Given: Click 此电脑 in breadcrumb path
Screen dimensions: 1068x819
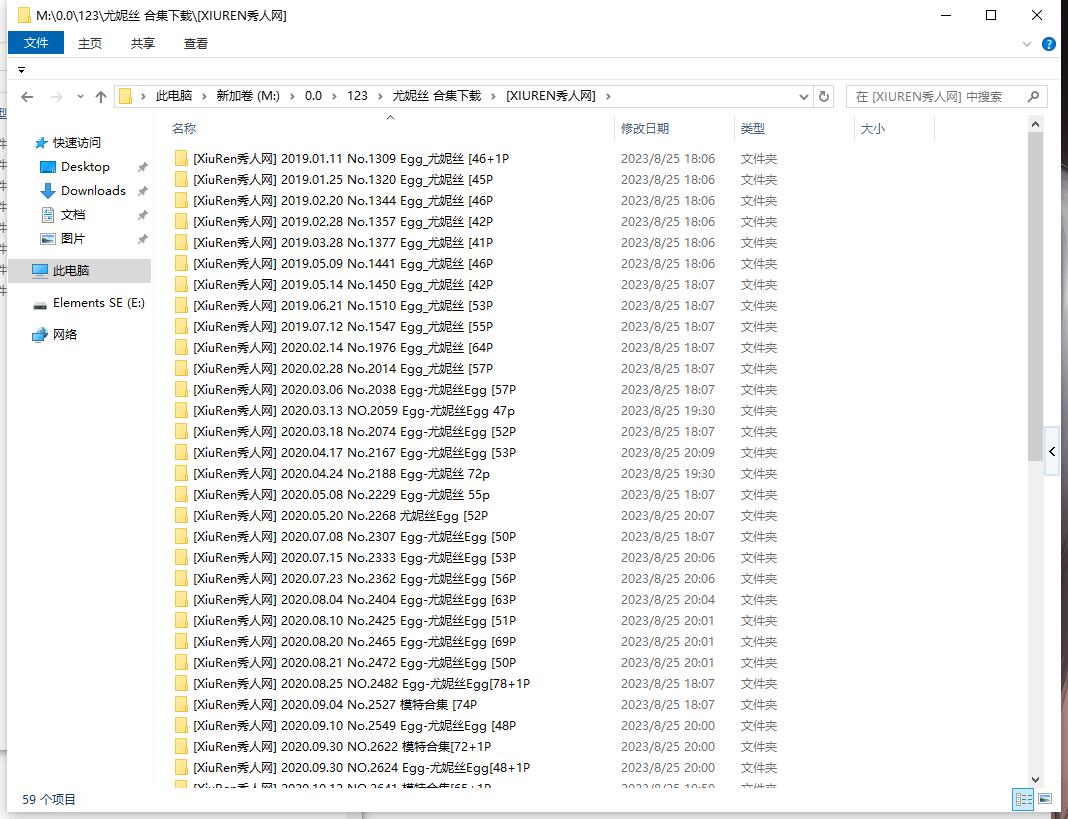Looking at the screenshot, I should click(174, 96).
